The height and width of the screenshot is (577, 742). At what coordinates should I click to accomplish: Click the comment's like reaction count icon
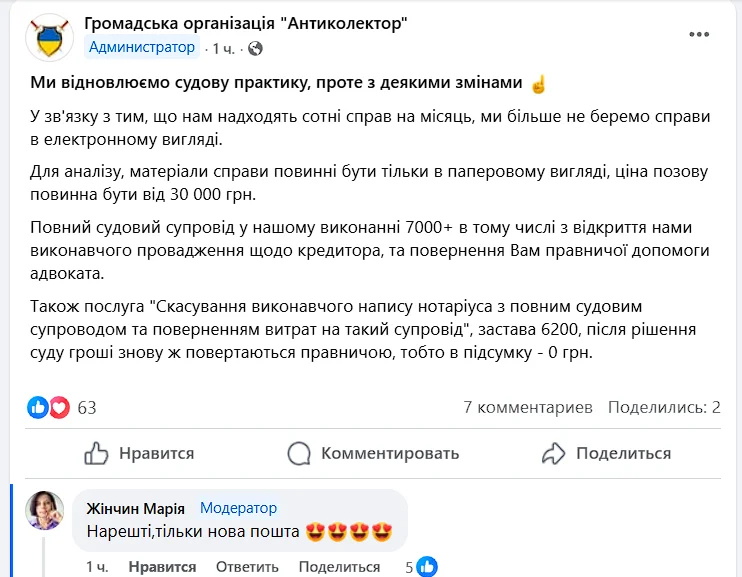tap(427, 567)
